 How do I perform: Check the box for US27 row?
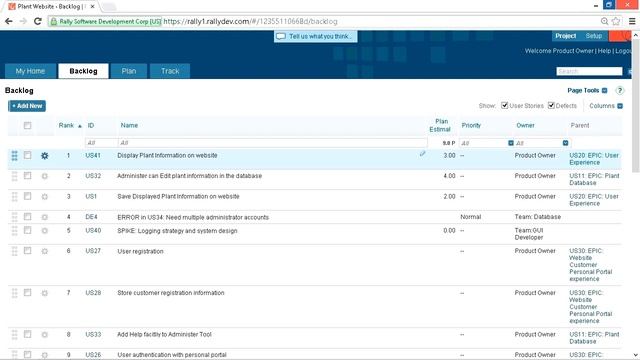click(27, 251)
